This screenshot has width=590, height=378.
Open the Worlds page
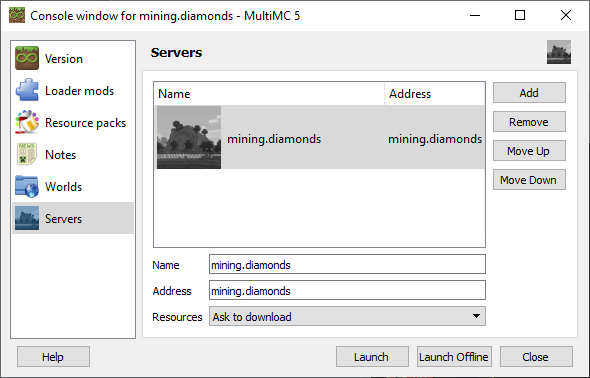coord(73,186)
